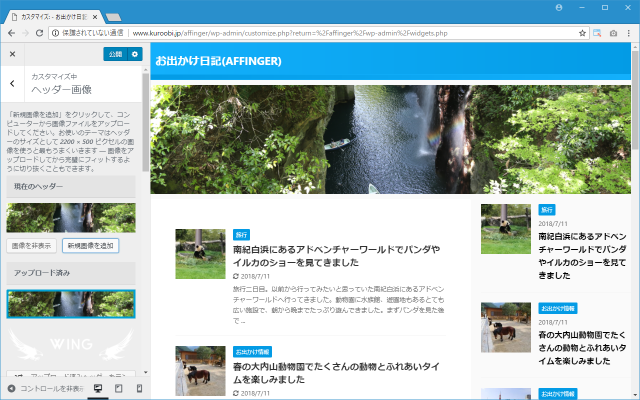Click the browser forward button
Viewport: 640px width, 400px height.
[x=25, y=33]
